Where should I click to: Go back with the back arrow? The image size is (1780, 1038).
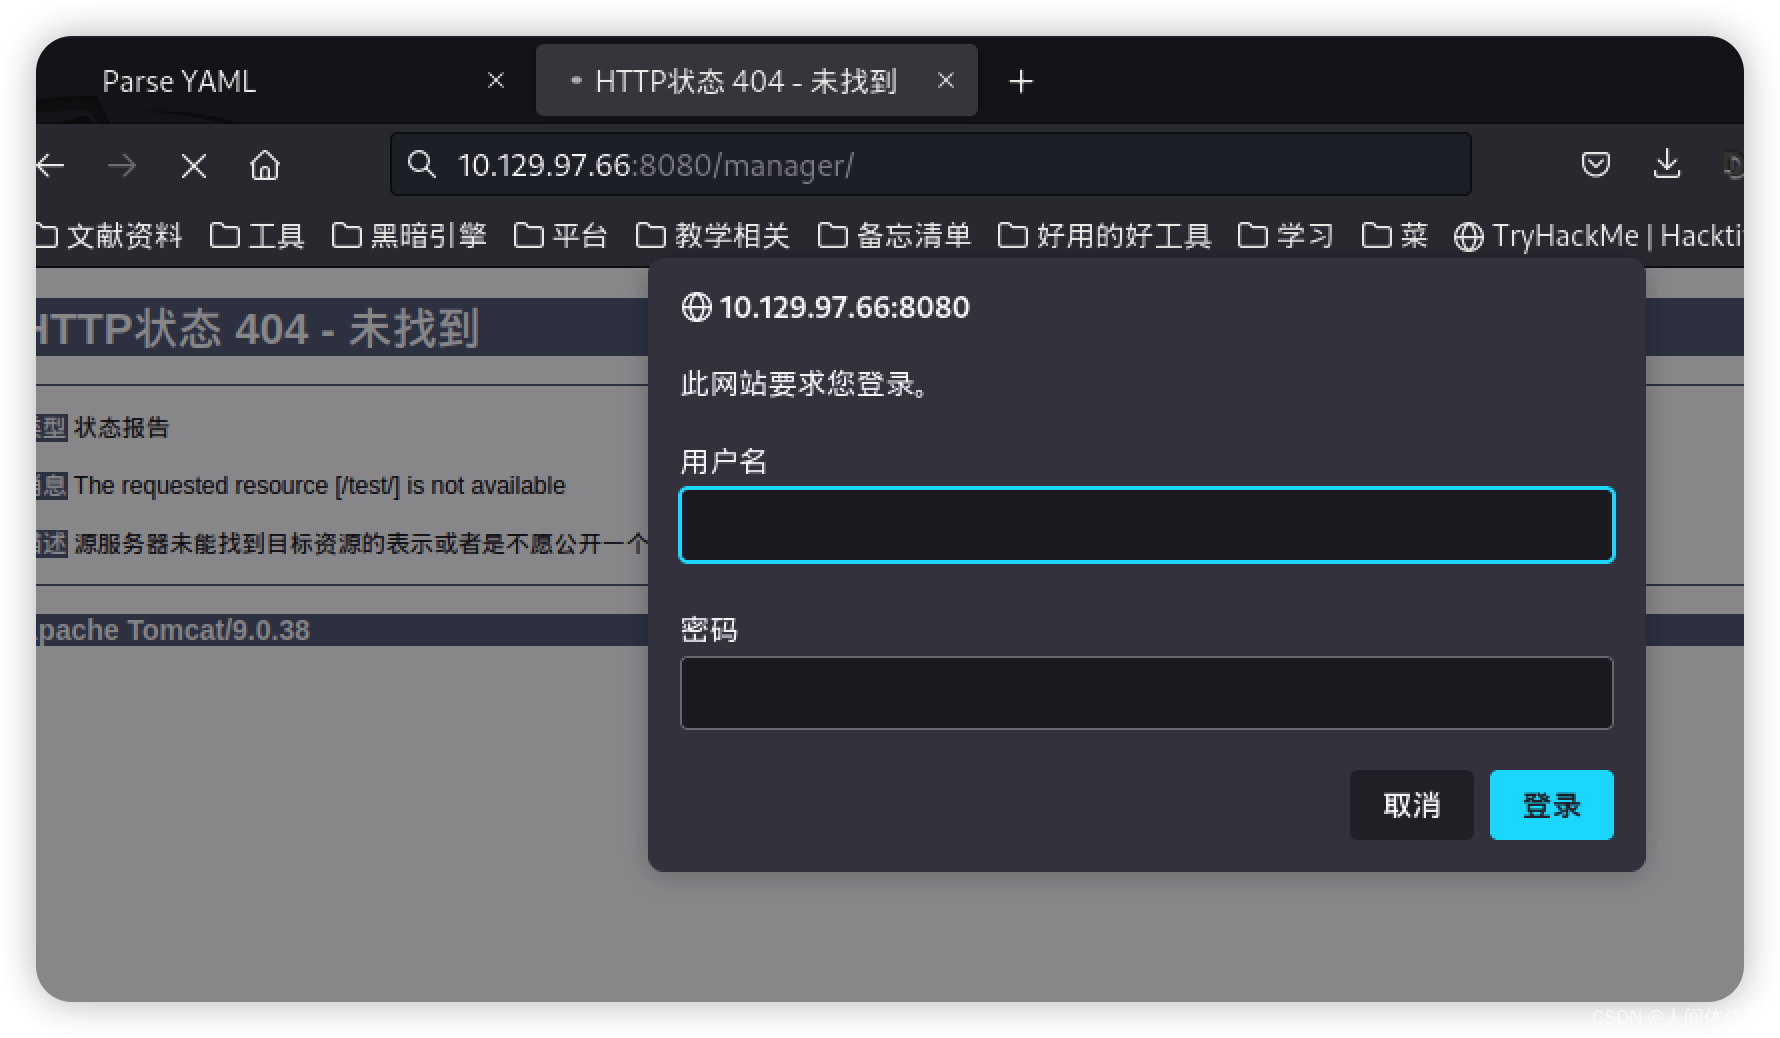(x=50, y=165)
